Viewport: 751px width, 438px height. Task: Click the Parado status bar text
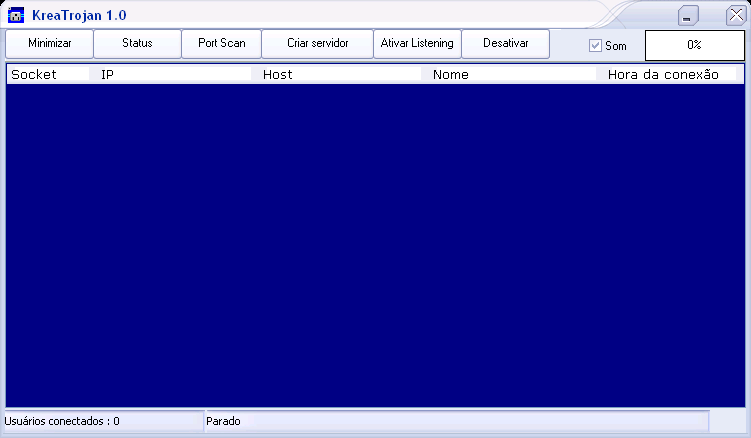(223, 421)
